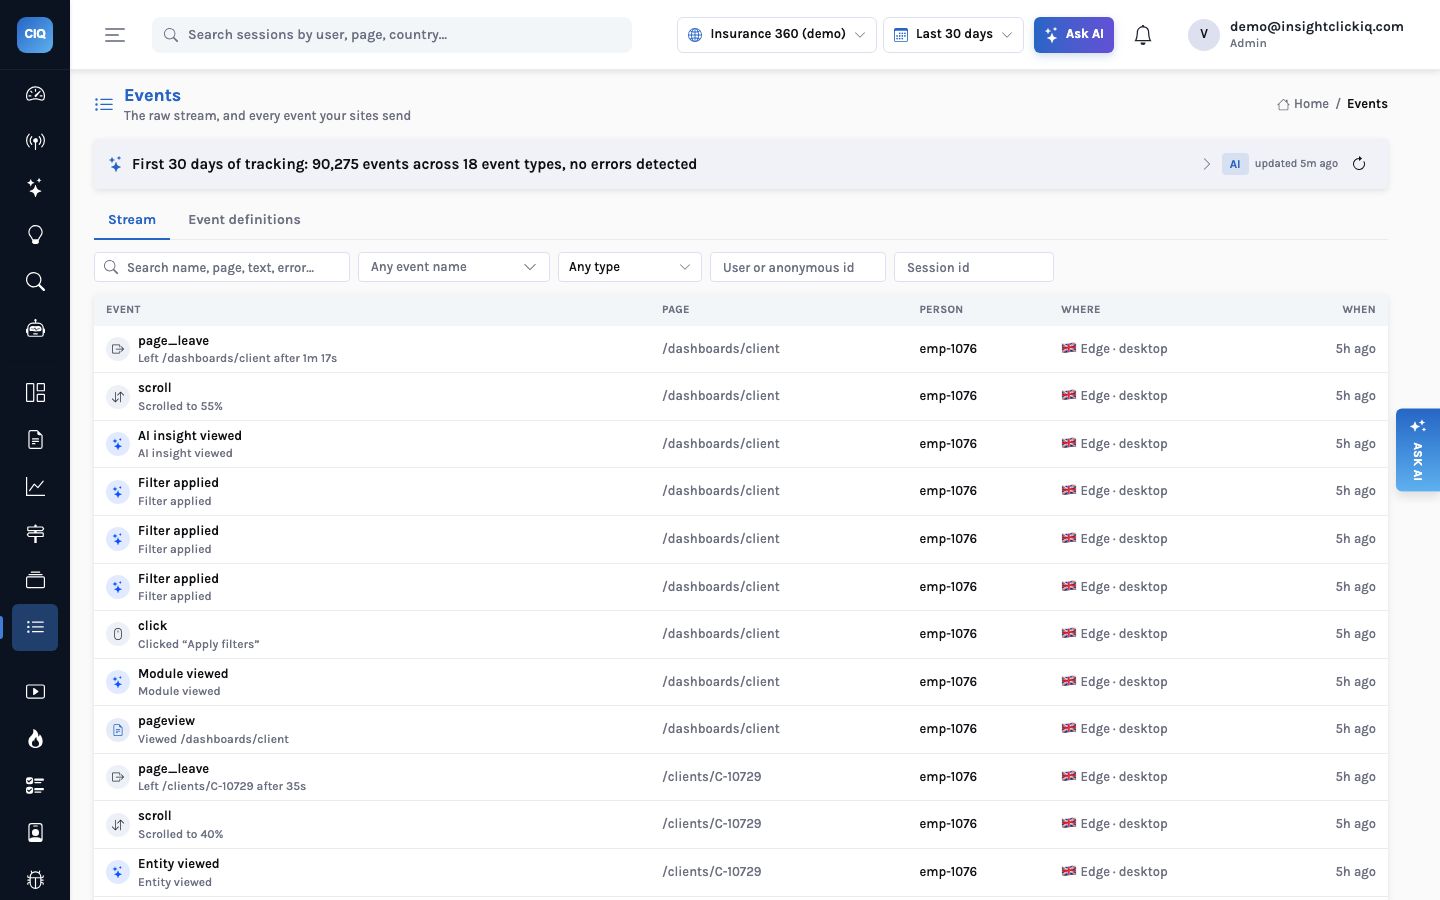Switch to the Event definitions tab
1440x900 pixels.
click(244, 220)
